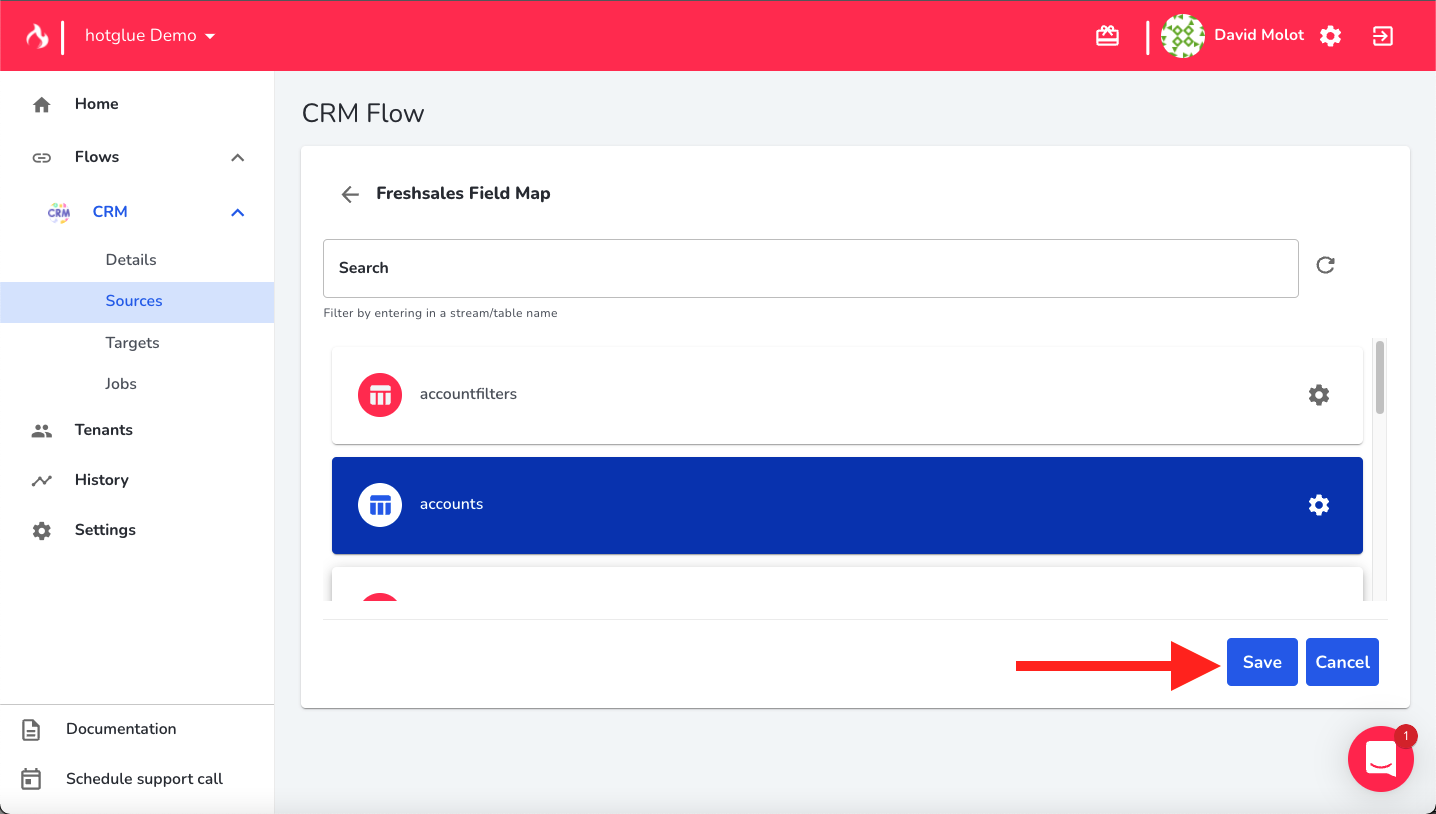Open the Details page
This screenshot has width=1436, height=814.
click(131, 260)
